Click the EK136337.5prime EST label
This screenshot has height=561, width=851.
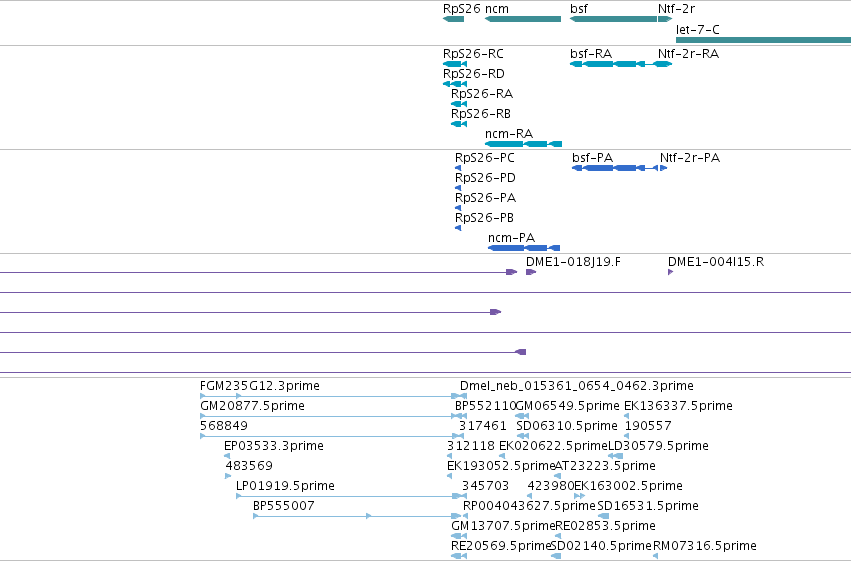tap(678, 406)
